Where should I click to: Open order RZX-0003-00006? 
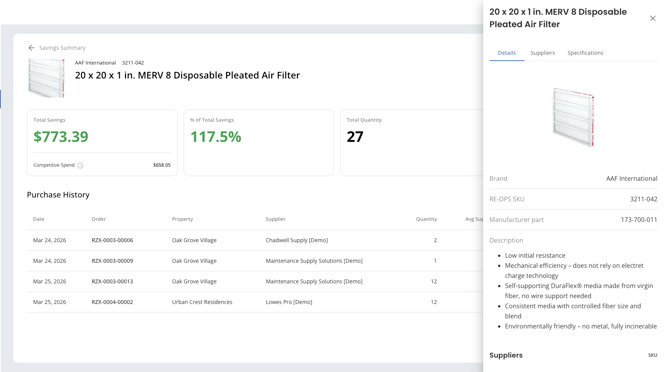pyautogui.click(x=112, y=240)
